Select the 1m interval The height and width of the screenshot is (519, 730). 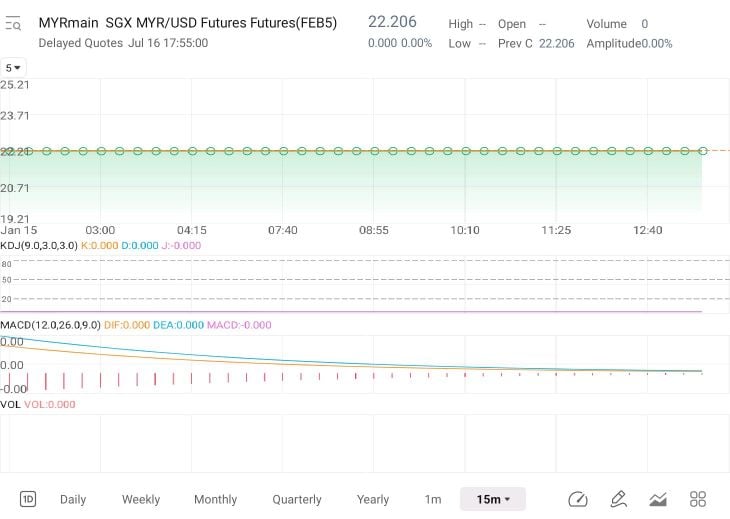click(x=433, y=499)
